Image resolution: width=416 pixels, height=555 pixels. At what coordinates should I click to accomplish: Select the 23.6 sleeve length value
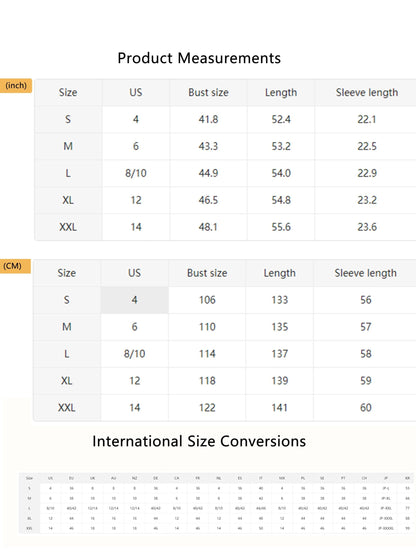[x=367, y=227]
